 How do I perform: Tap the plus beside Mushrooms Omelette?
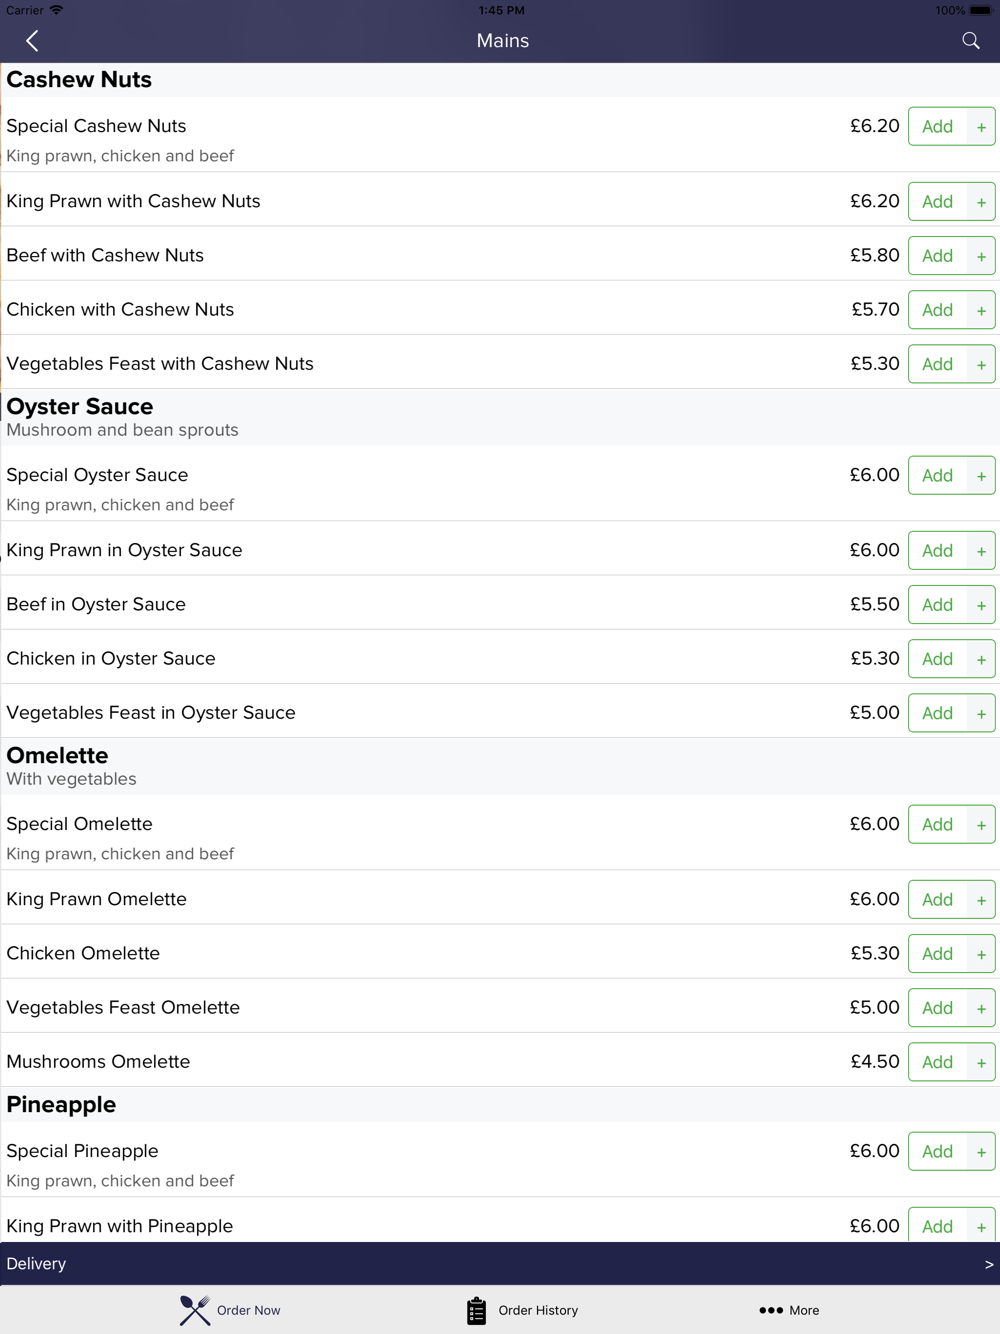(981, 1062)
